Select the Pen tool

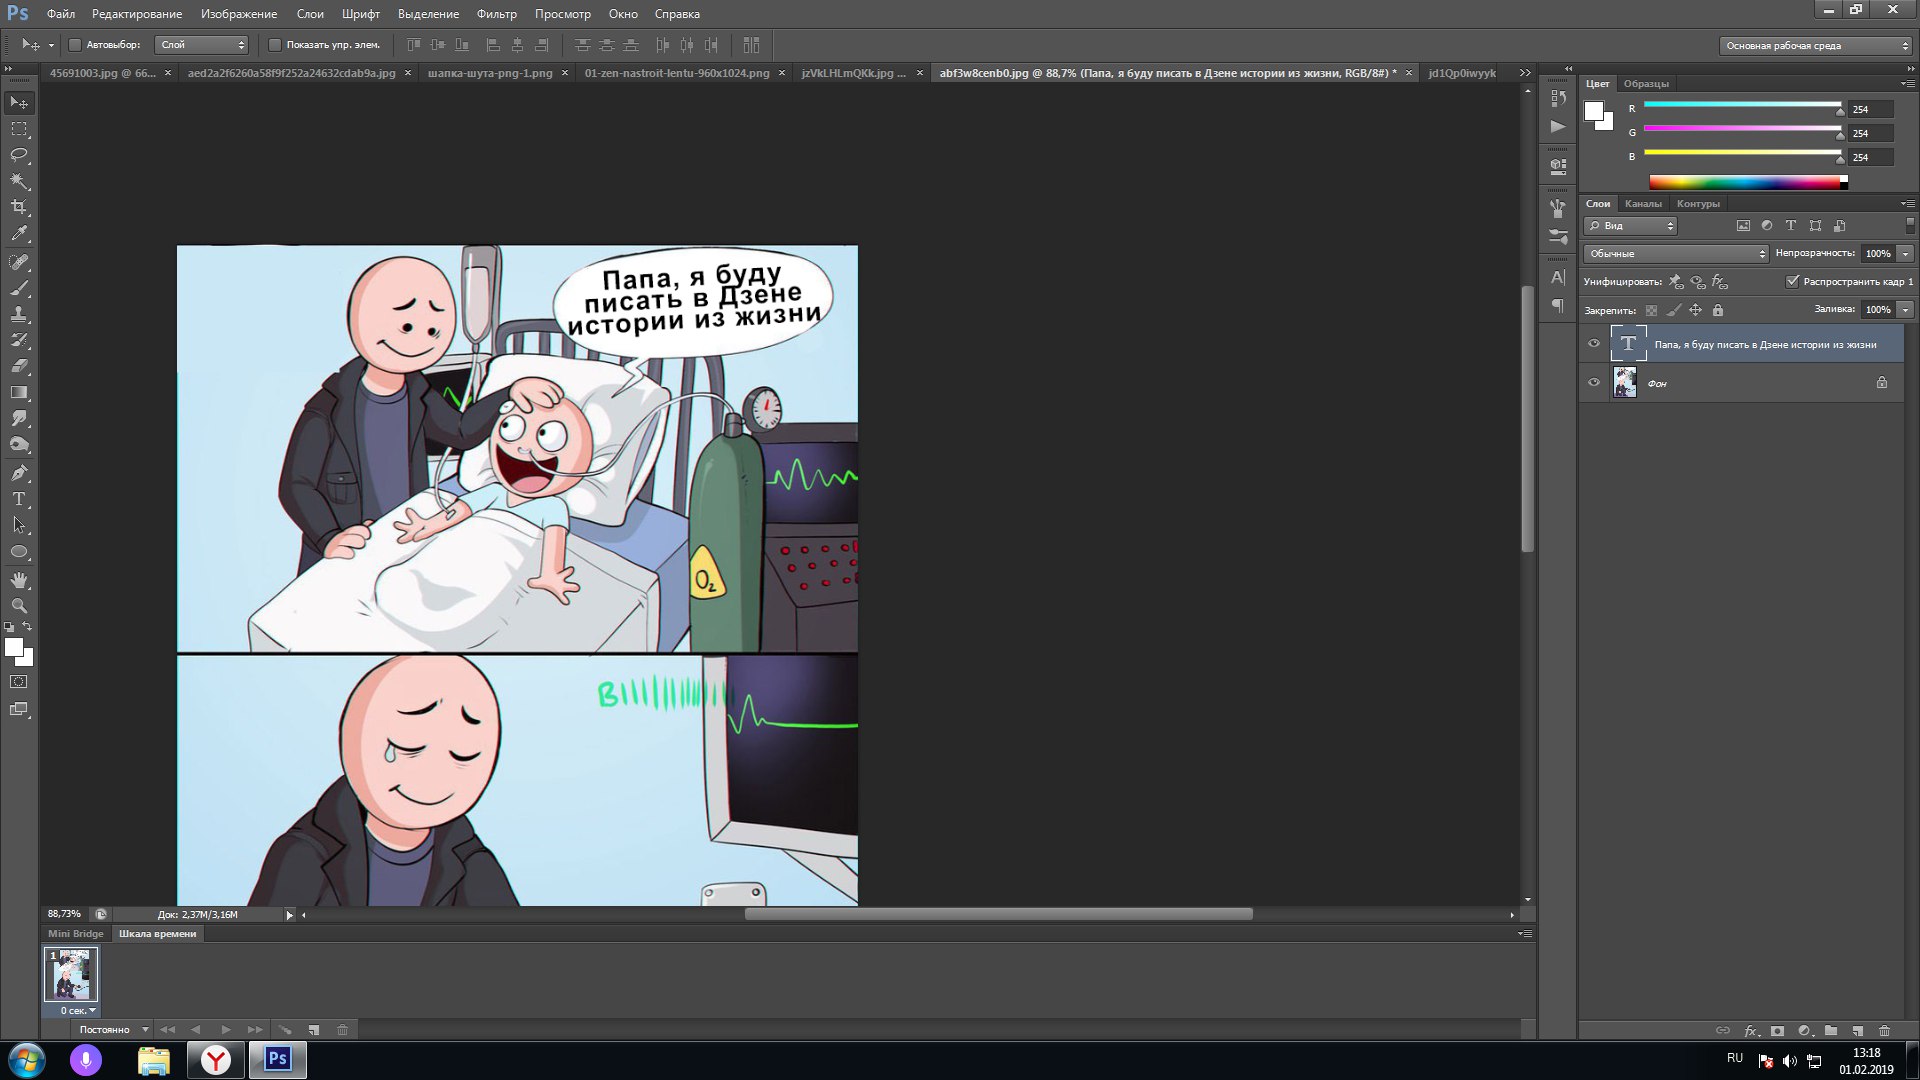[x=19, y=473]
